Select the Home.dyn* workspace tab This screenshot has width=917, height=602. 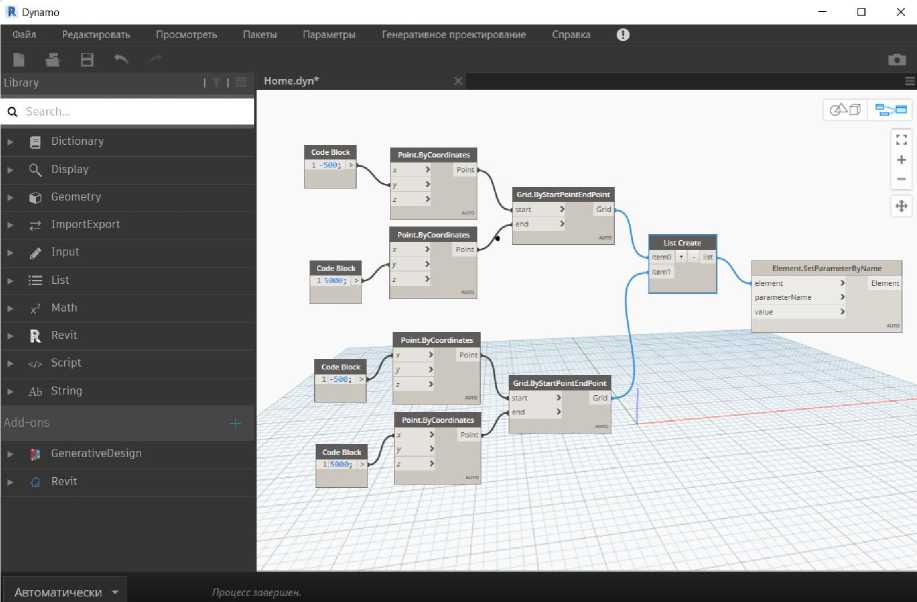tap(292, 81)
